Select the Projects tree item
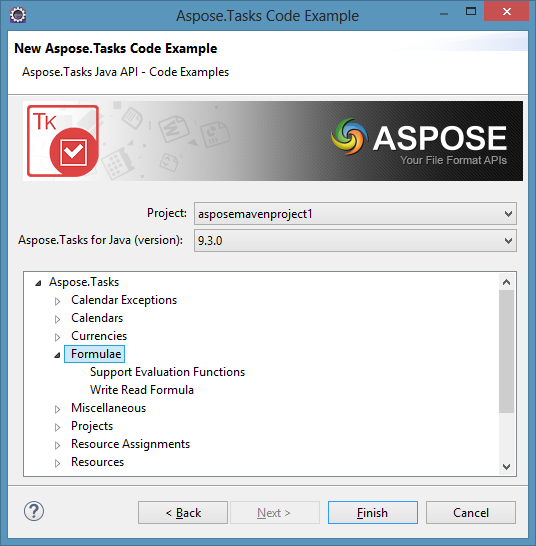This screenshot has width=536, height=546. 92,426
